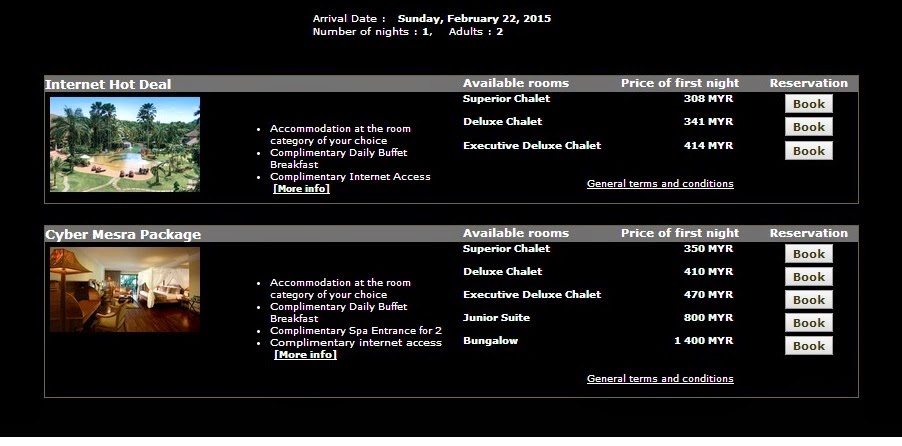This screenshot has width=902, height=446.
Task: Book the 470 MYR Executive Deluxe Chalet
Action: 808,300
